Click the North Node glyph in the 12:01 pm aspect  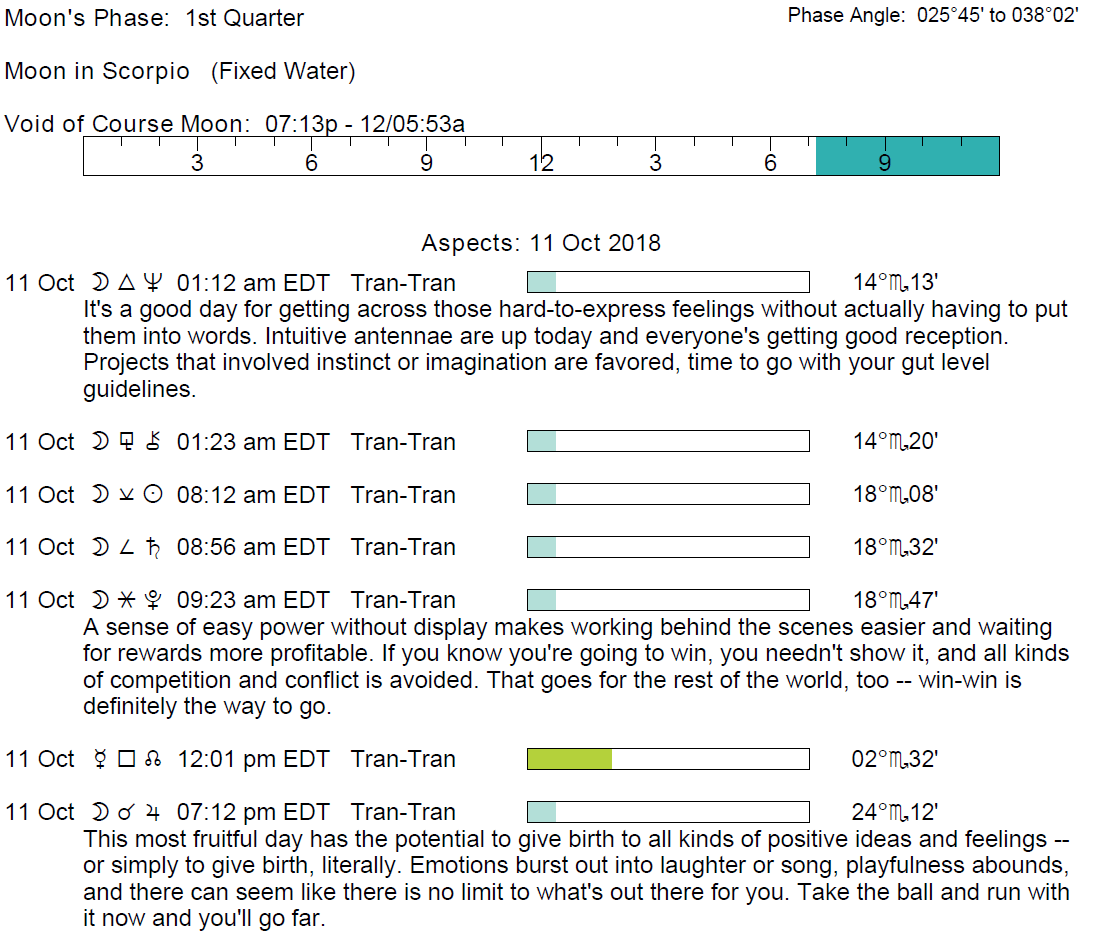(x=152, y=759)
